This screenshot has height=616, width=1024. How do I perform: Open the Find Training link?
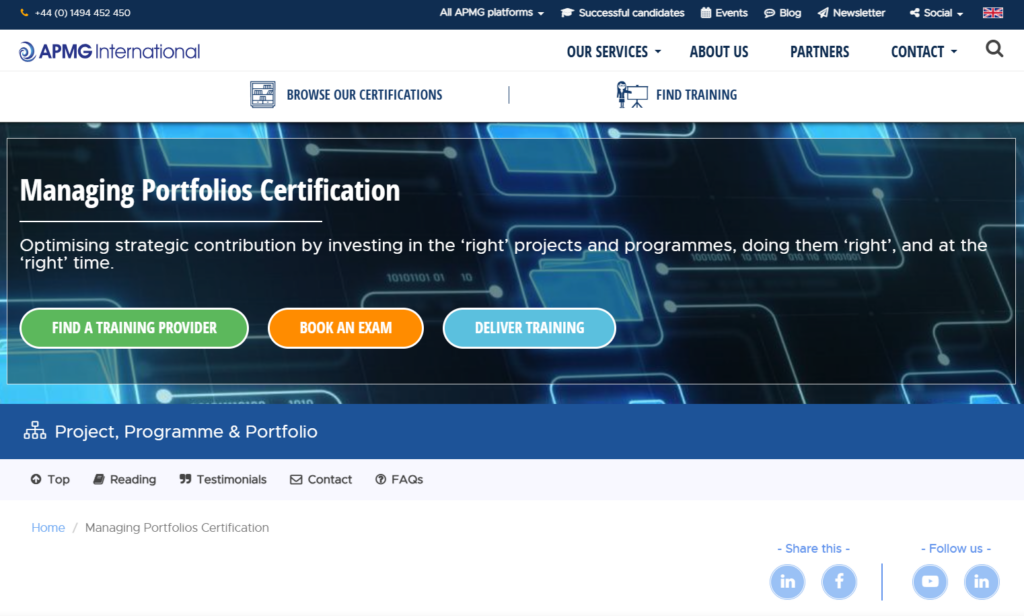pos(696,95)
